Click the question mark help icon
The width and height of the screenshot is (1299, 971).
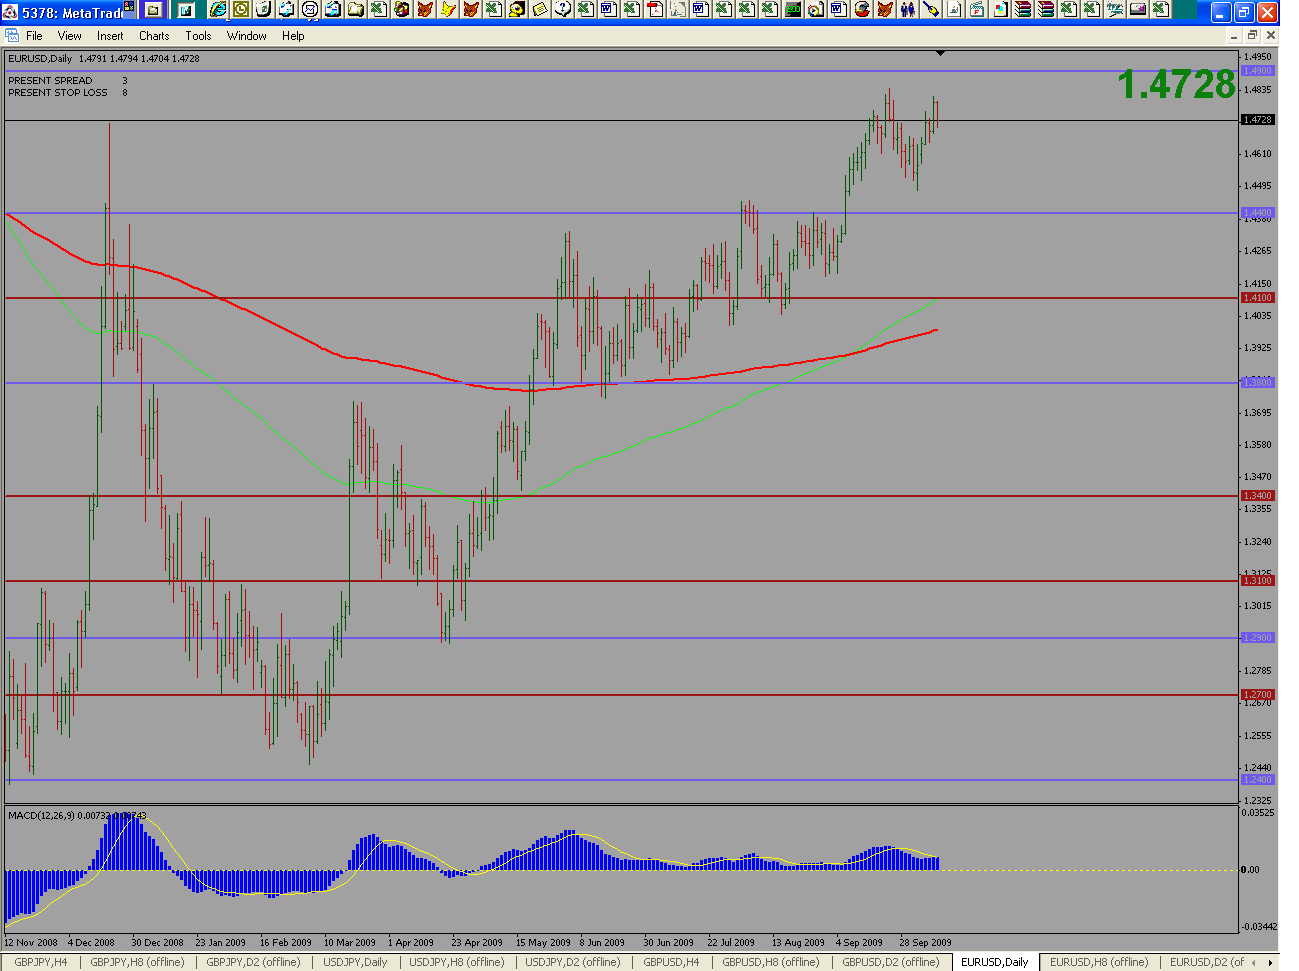(563, 10)
